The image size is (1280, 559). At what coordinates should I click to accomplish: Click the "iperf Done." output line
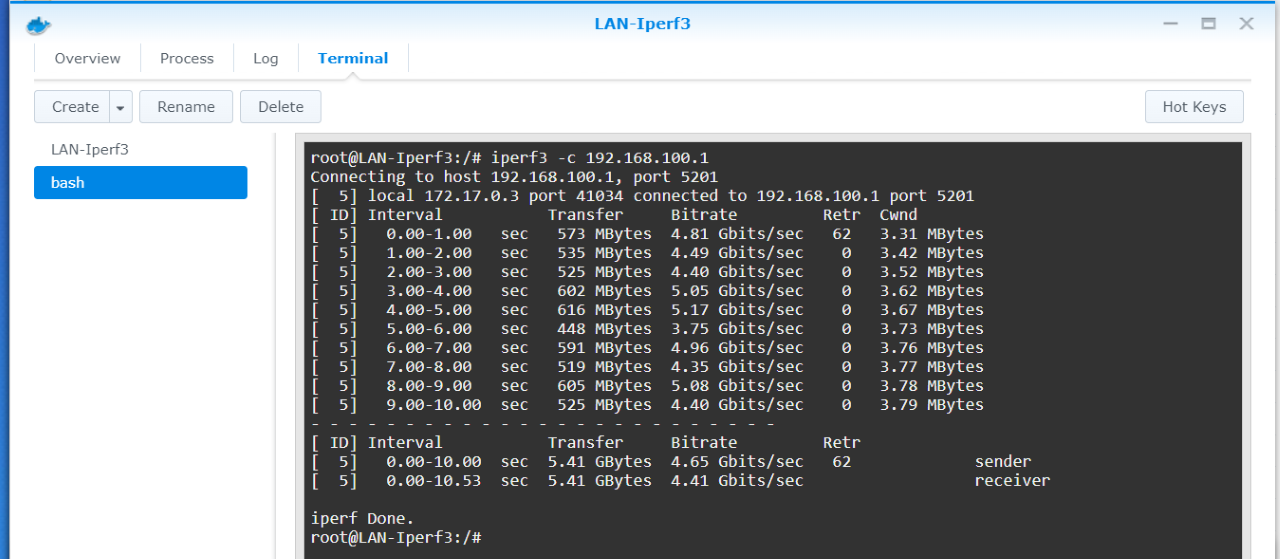(362, 518)
